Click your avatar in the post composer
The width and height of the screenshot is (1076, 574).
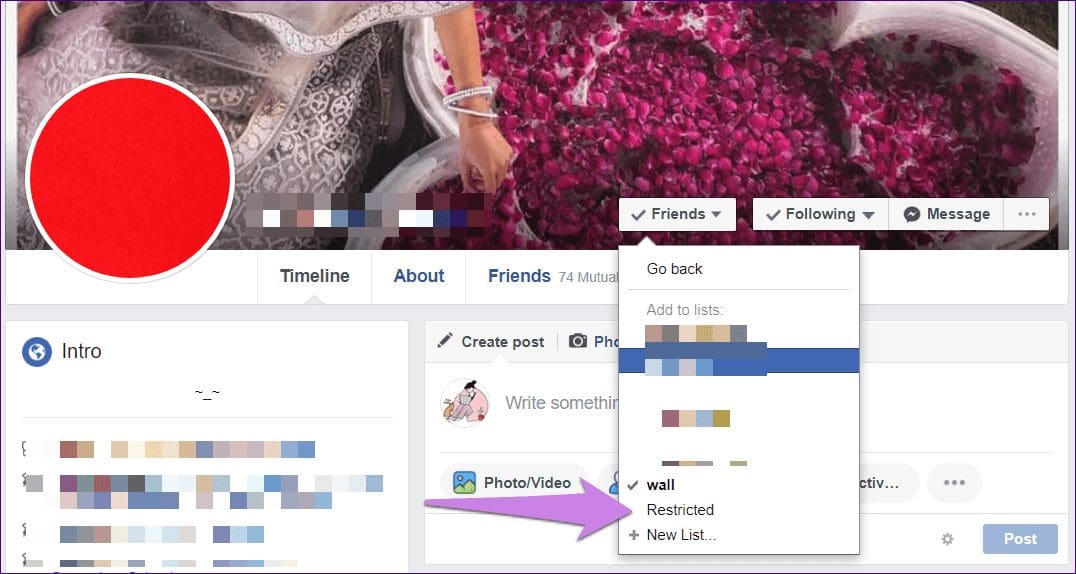coord(465,402)
